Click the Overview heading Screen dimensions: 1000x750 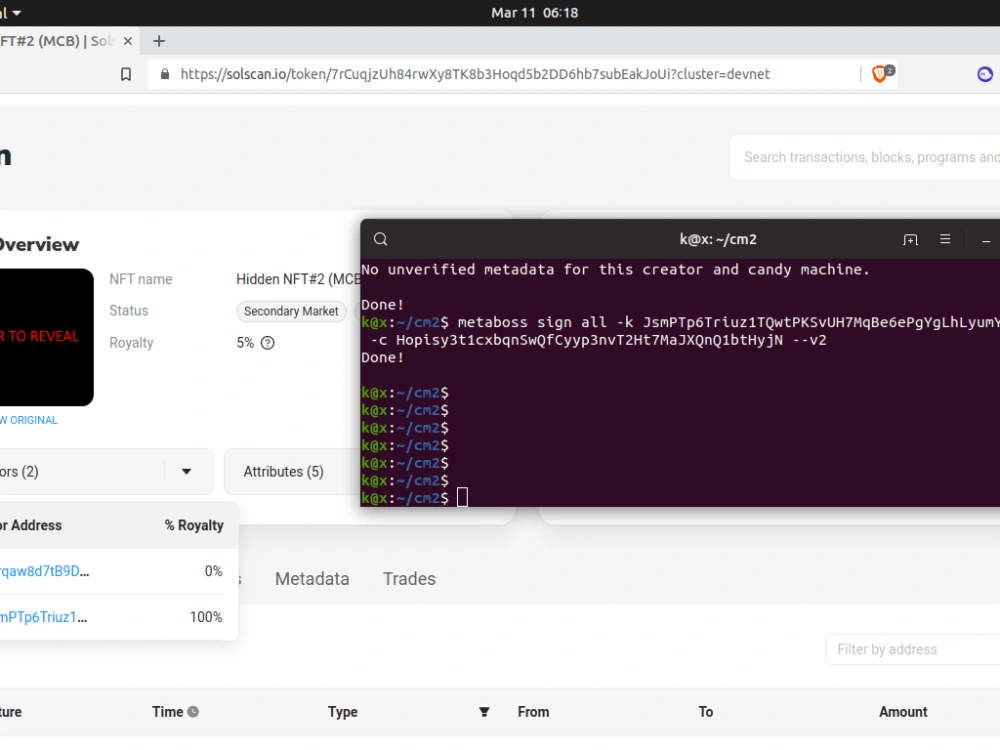[x=38, y=244]
